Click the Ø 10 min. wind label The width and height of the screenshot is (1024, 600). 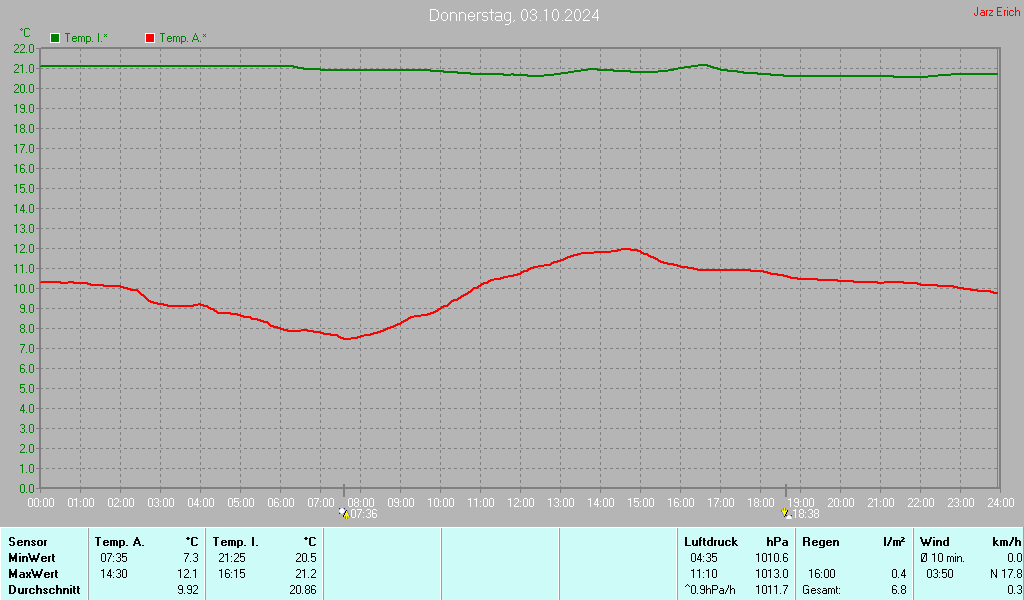942,558
